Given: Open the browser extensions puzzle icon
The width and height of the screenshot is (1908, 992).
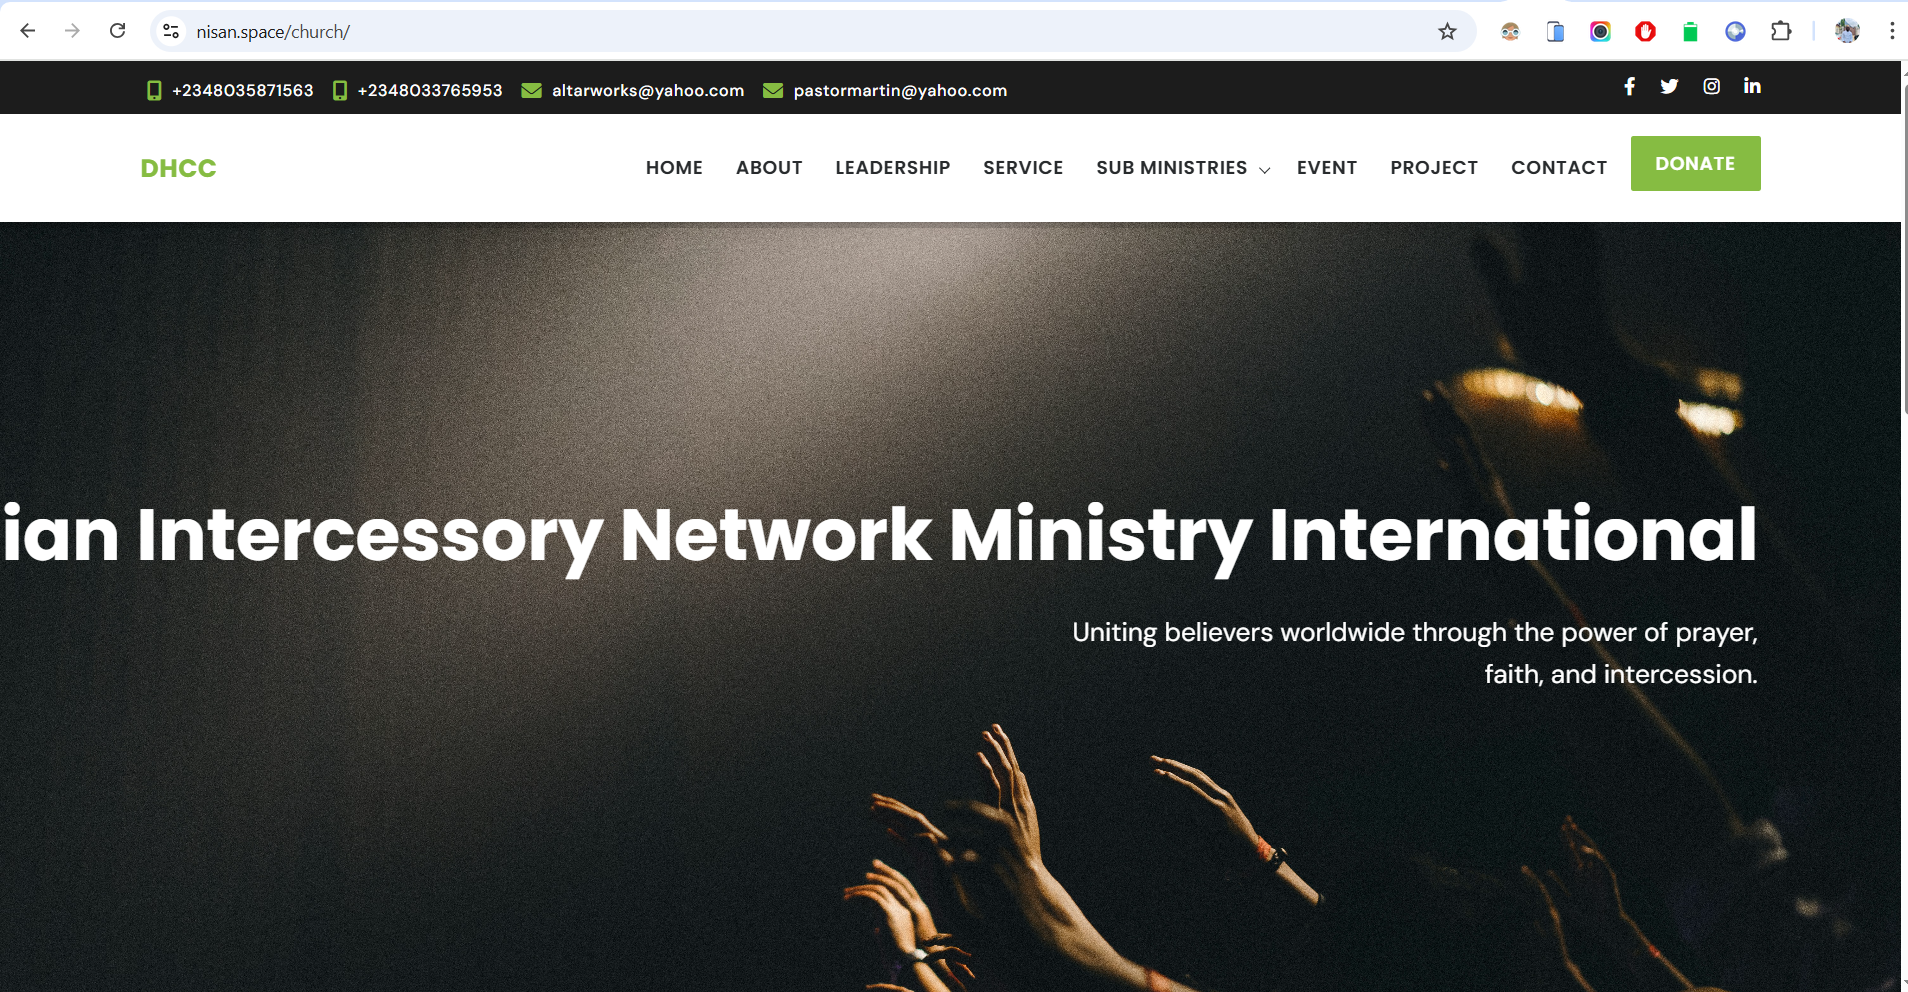Looking at the screenshot, I should (1780, 32).
